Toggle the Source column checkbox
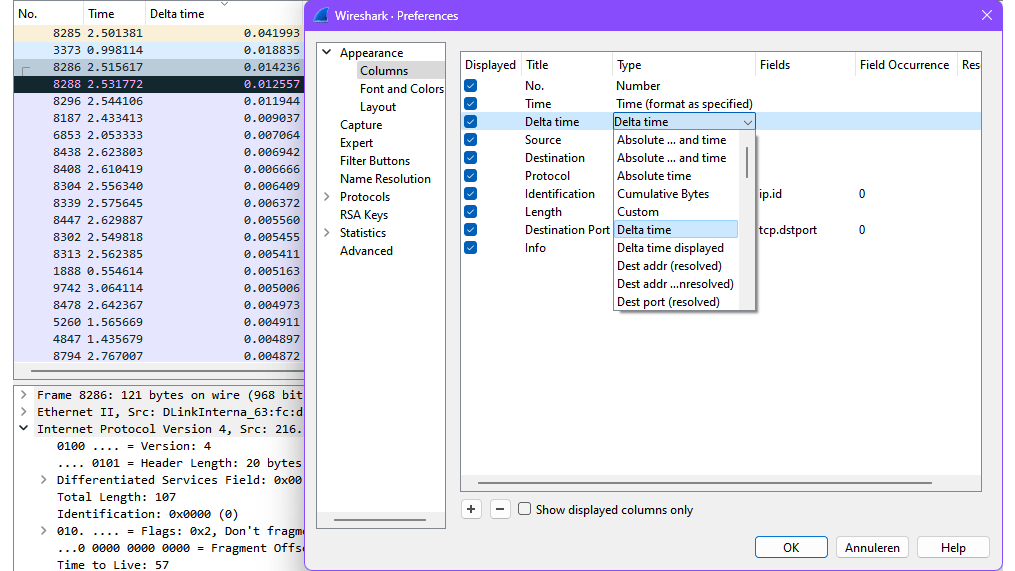The image size is (1015, 571). point(471,140)
